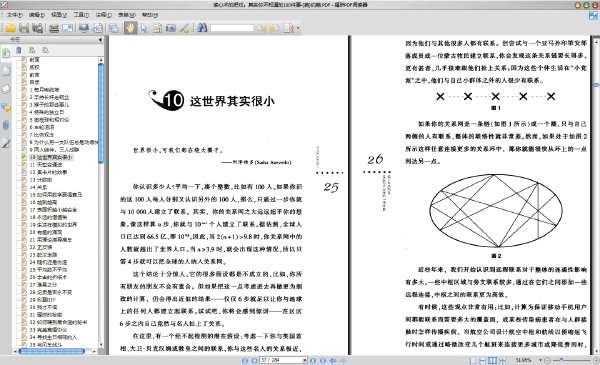Screen dimensions: 600x365
Task: Go to the first page button
Action: tap(245, 360)
